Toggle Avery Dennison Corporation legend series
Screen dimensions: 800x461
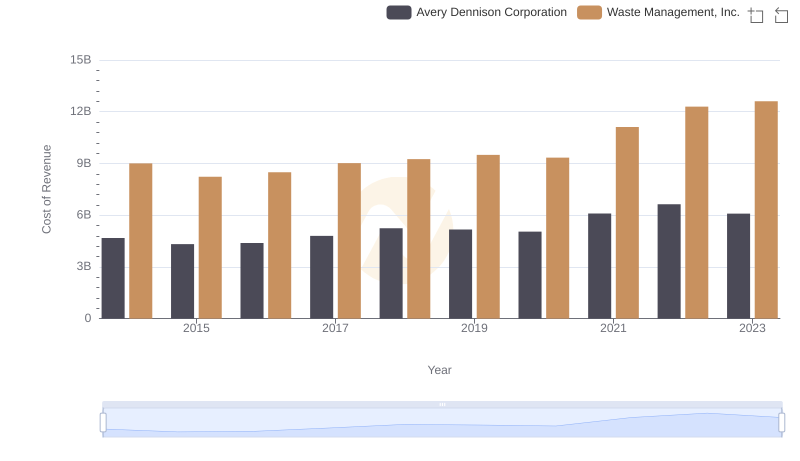pyautogui.click(x=477, y=12)
